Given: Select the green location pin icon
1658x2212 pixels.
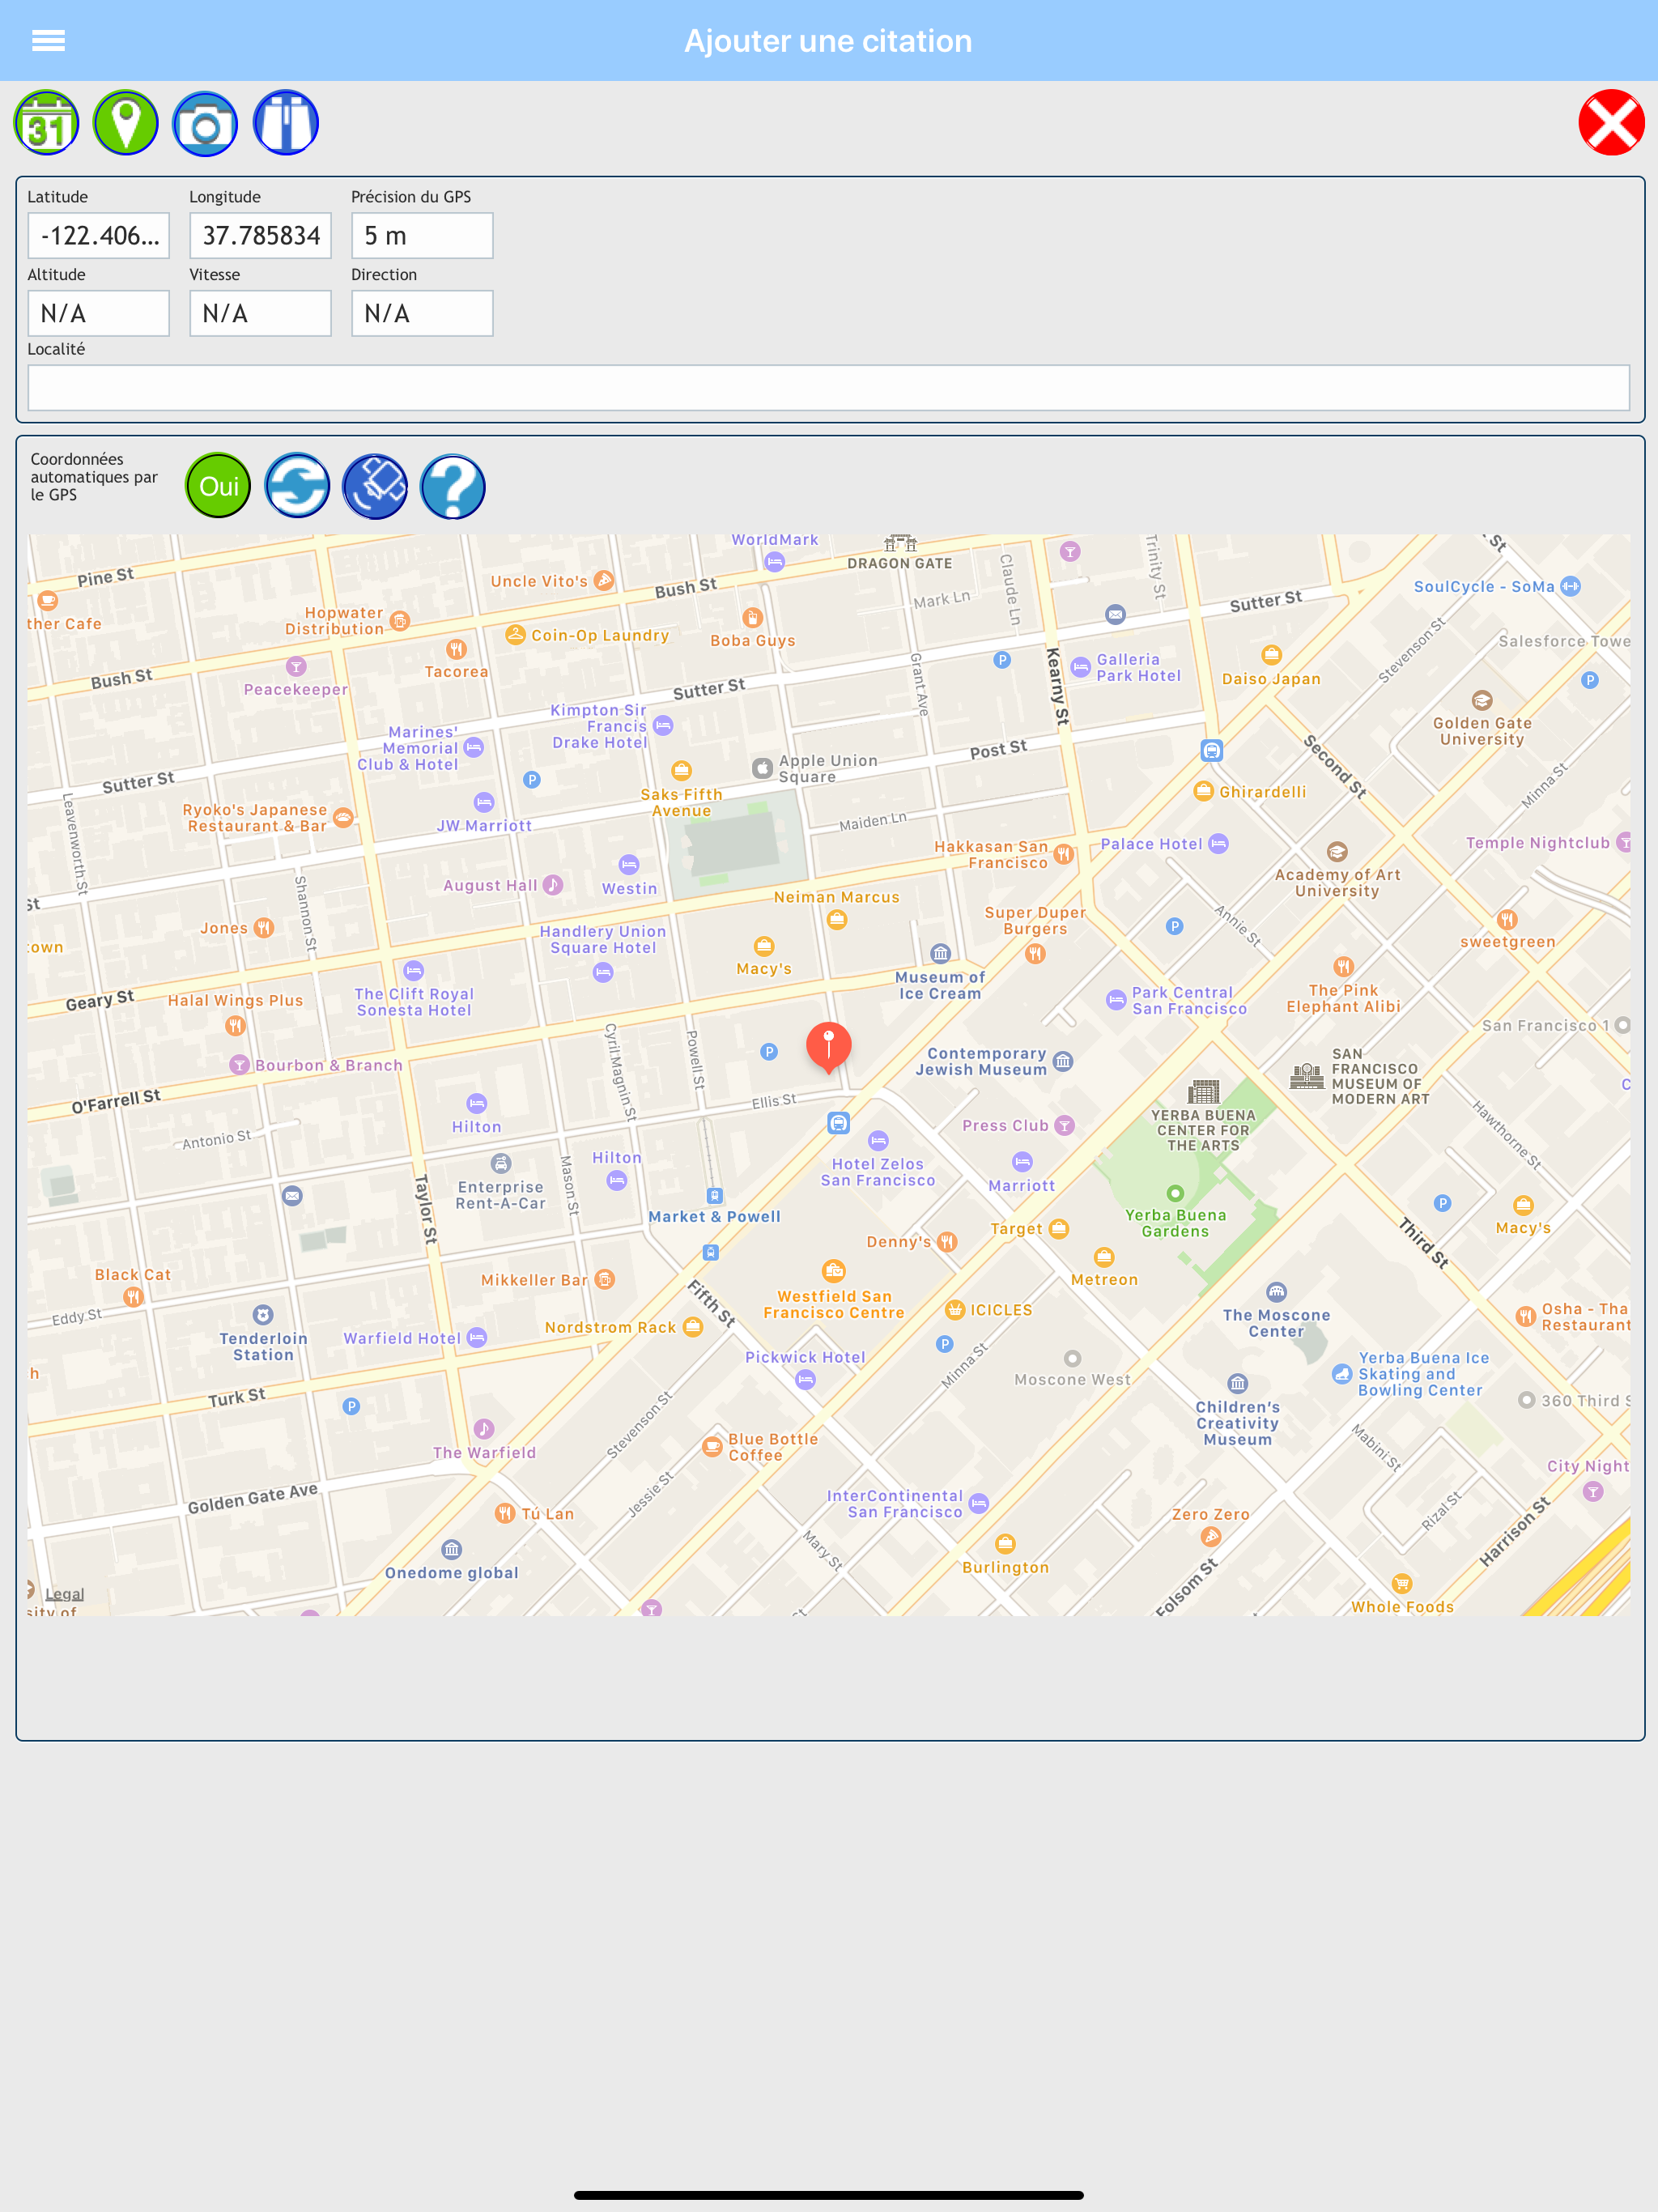Looking at the screenshot, I should (x=126, y=123).
